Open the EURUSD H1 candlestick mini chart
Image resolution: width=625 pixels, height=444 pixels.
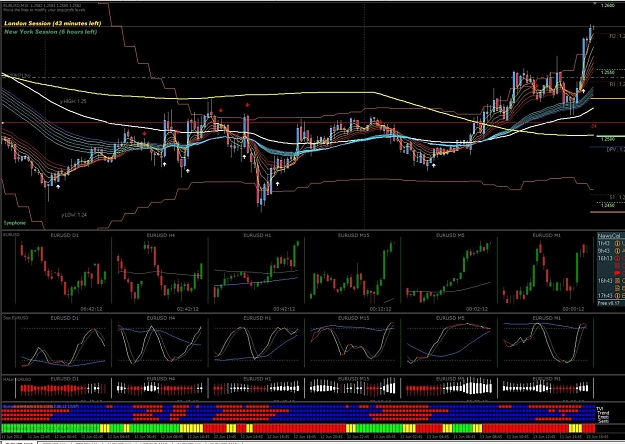256,272
